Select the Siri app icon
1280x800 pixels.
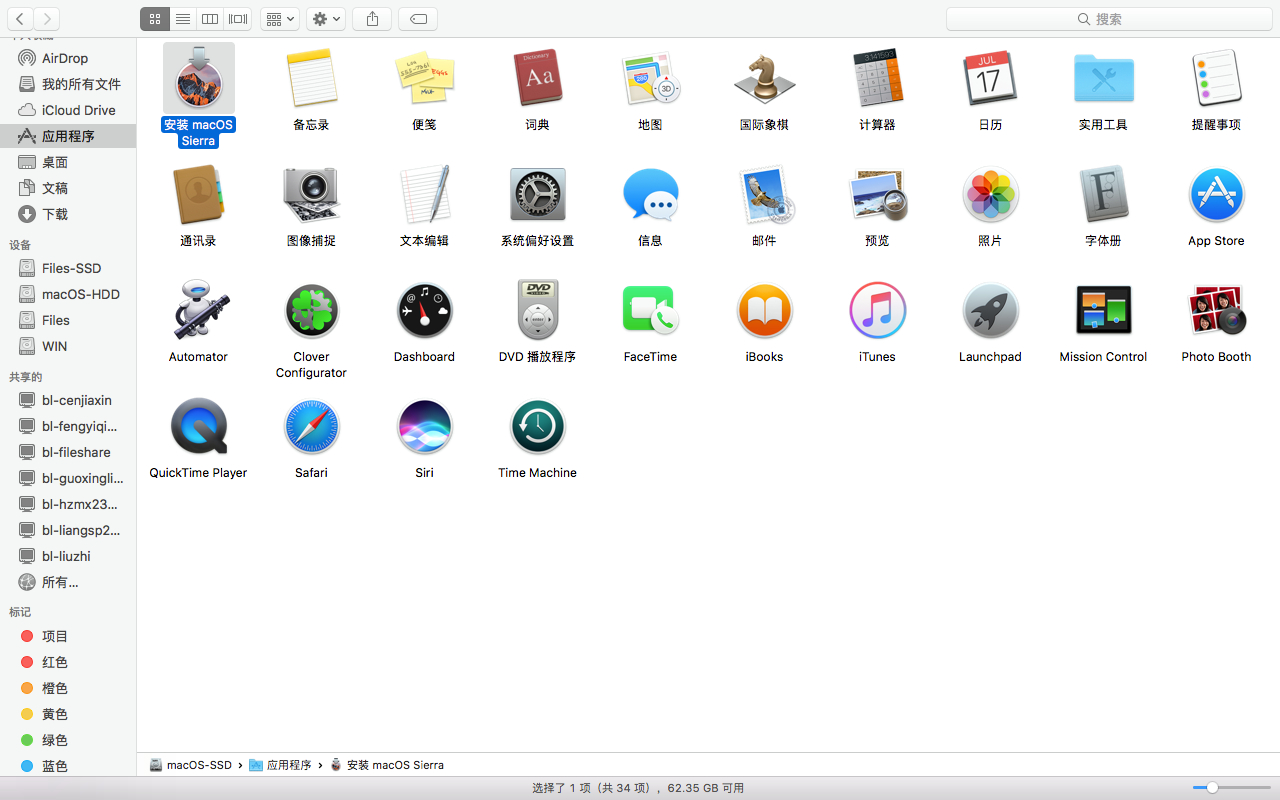[x=424, y=427]
